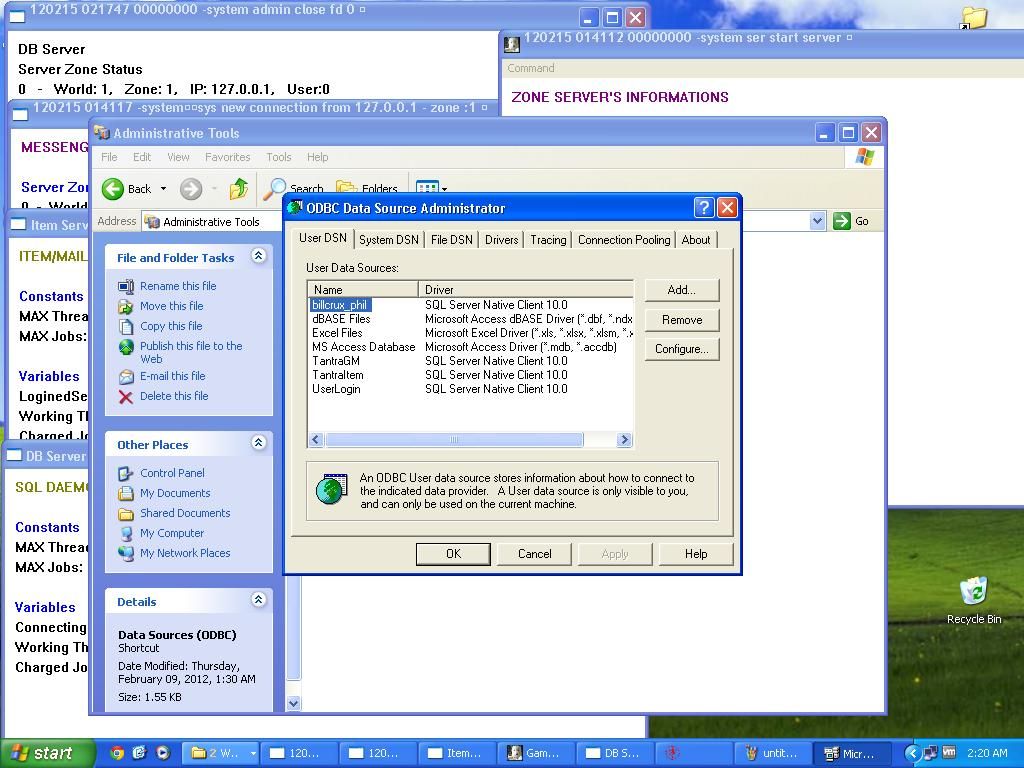Click the Delete this file red X icon

126,396
